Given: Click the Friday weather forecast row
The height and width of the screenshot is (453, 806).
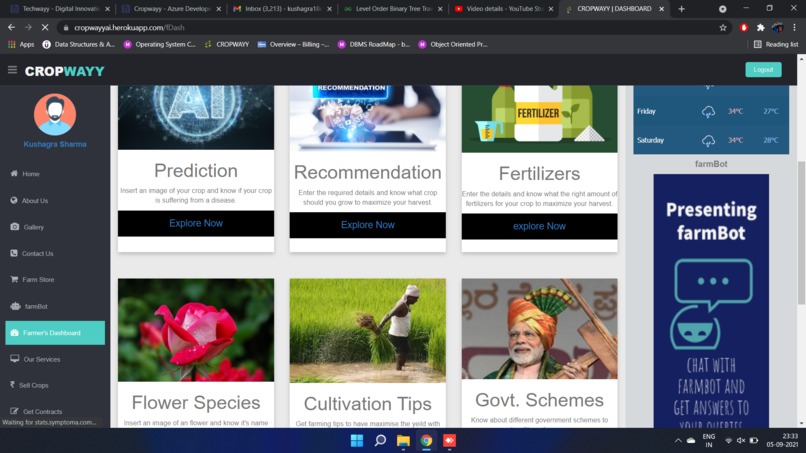Looking at the screenshot, I should click(711, 111).
